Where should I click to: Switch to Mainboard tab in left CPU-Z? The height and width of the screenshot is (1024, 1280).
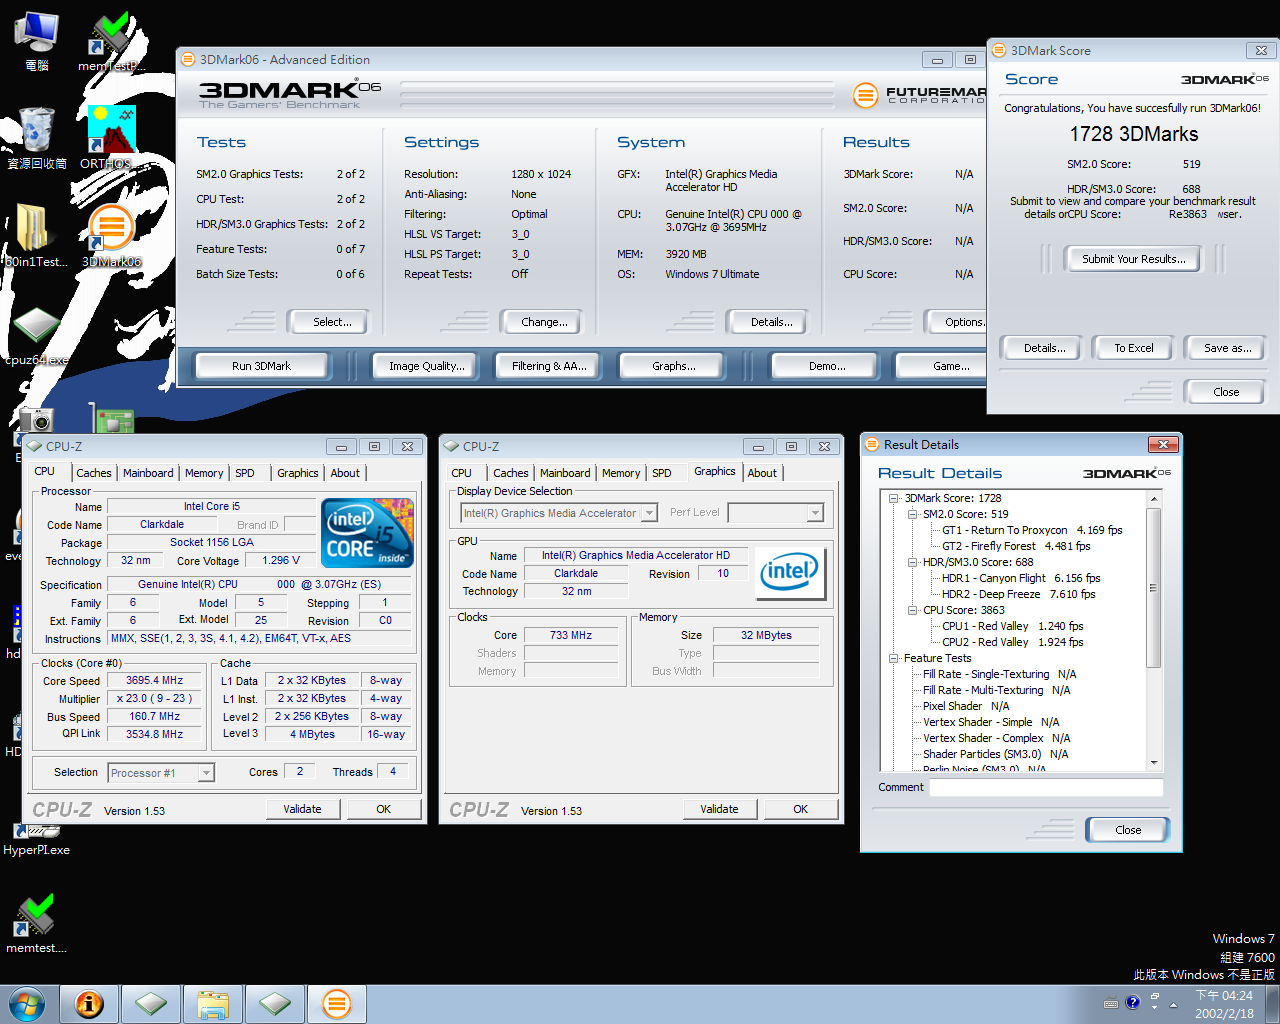click(x=148, y=473)
